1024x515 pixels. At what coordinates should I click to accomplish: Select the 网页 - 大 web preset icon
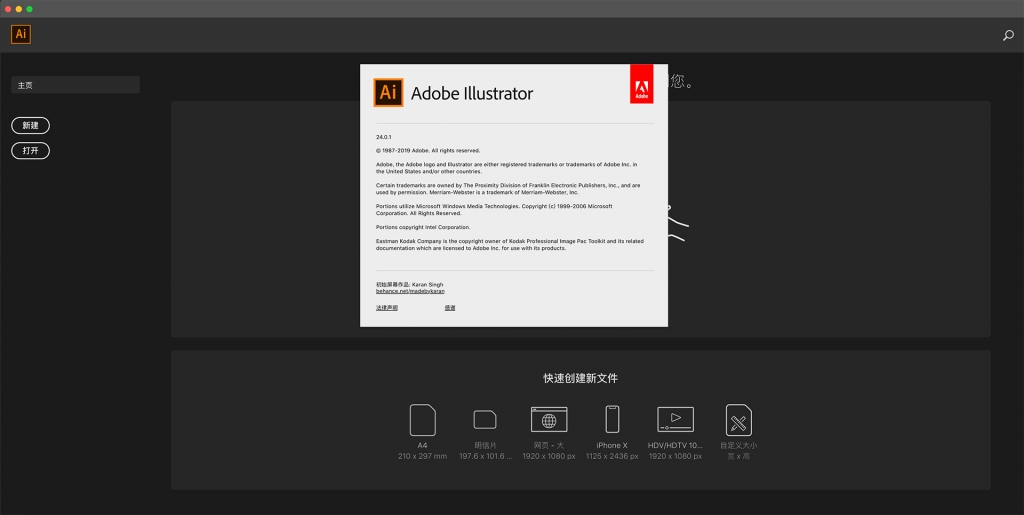[x=549, y=420]
